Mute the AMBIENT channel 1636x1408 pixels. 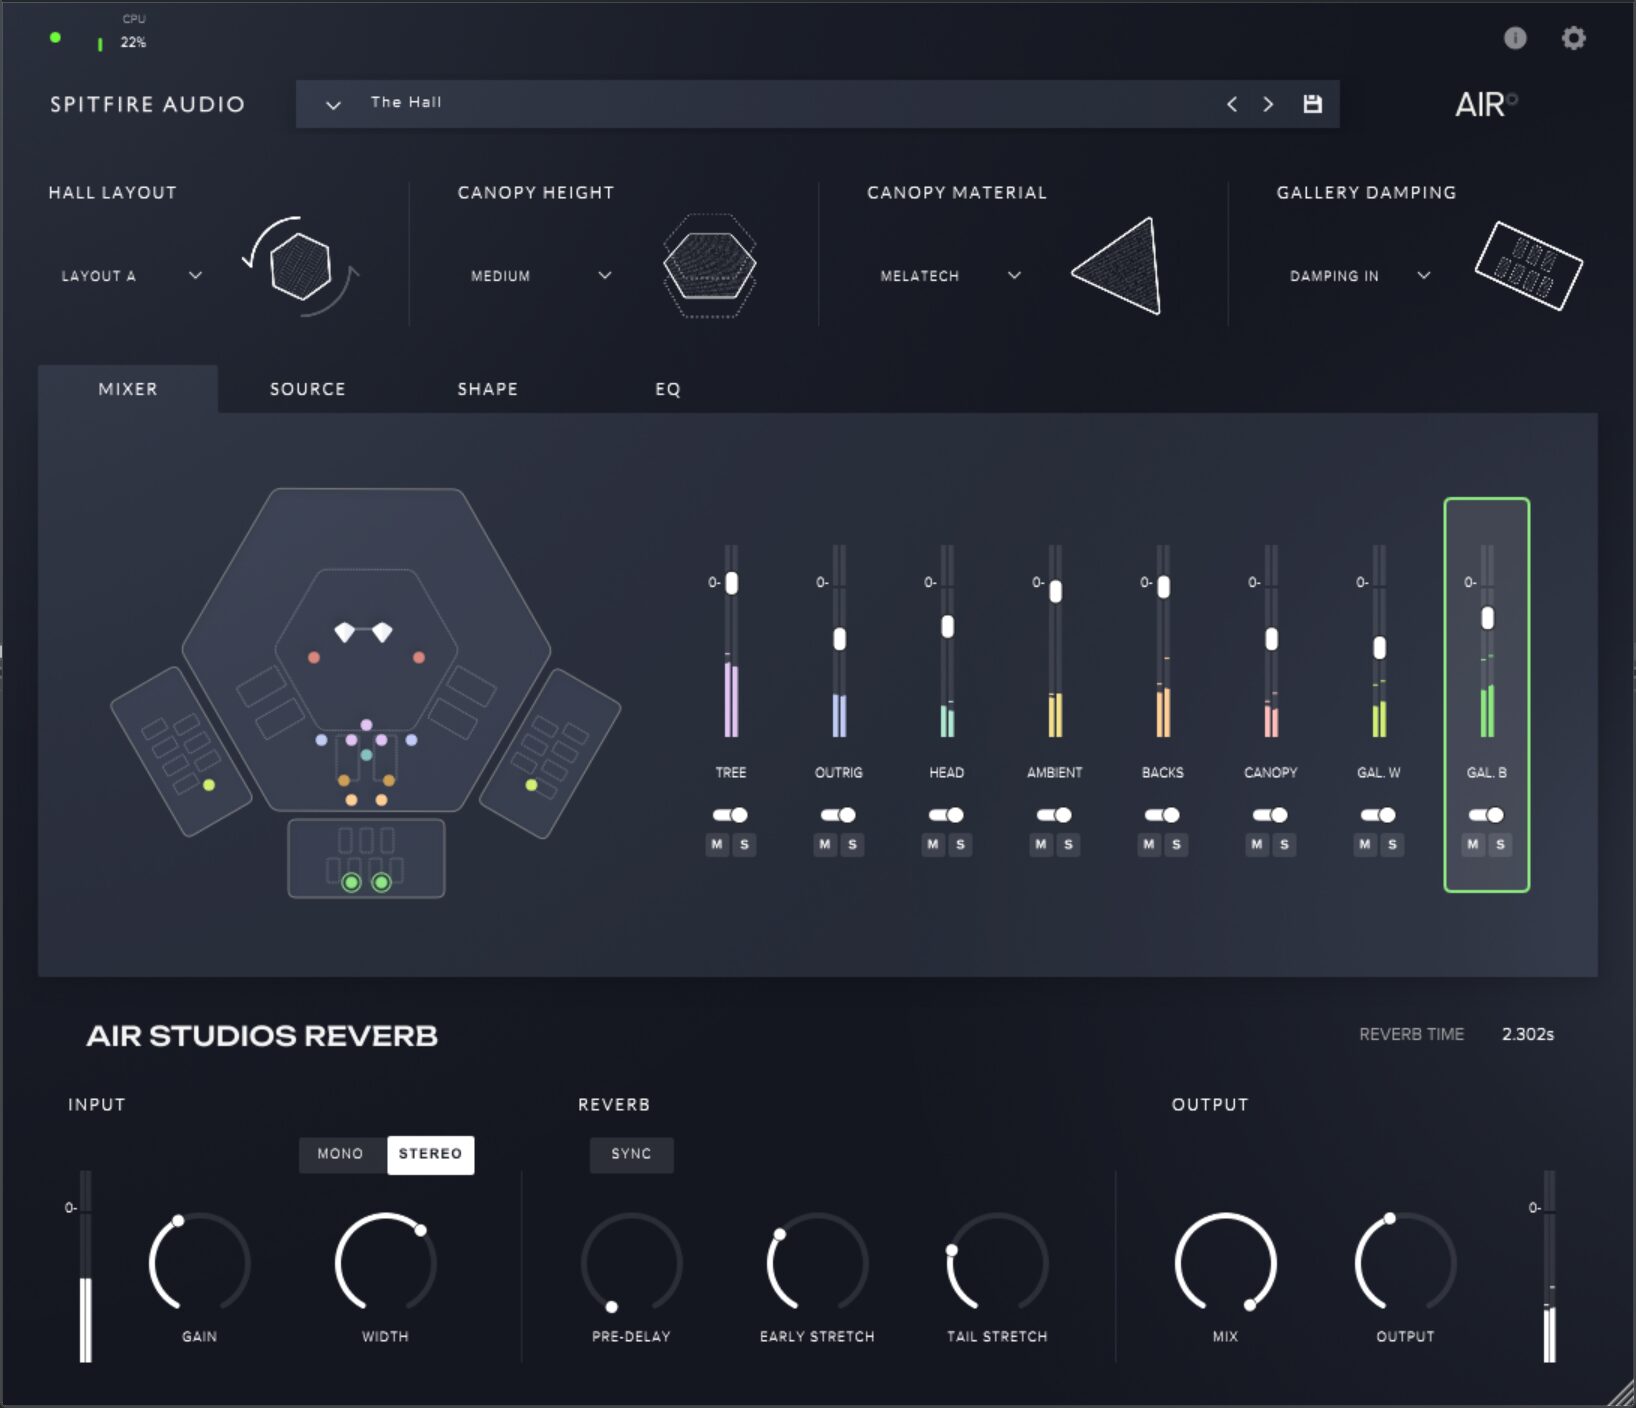[x=1041, y=845]
